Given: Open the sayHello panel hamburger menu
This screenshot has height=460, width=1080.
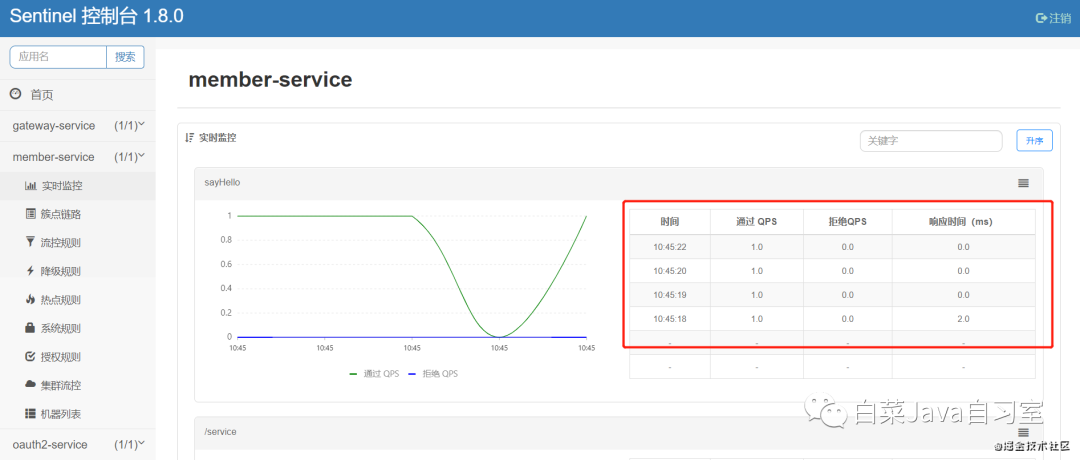Looking at the screenshot, I should (x=1024, y=183).
